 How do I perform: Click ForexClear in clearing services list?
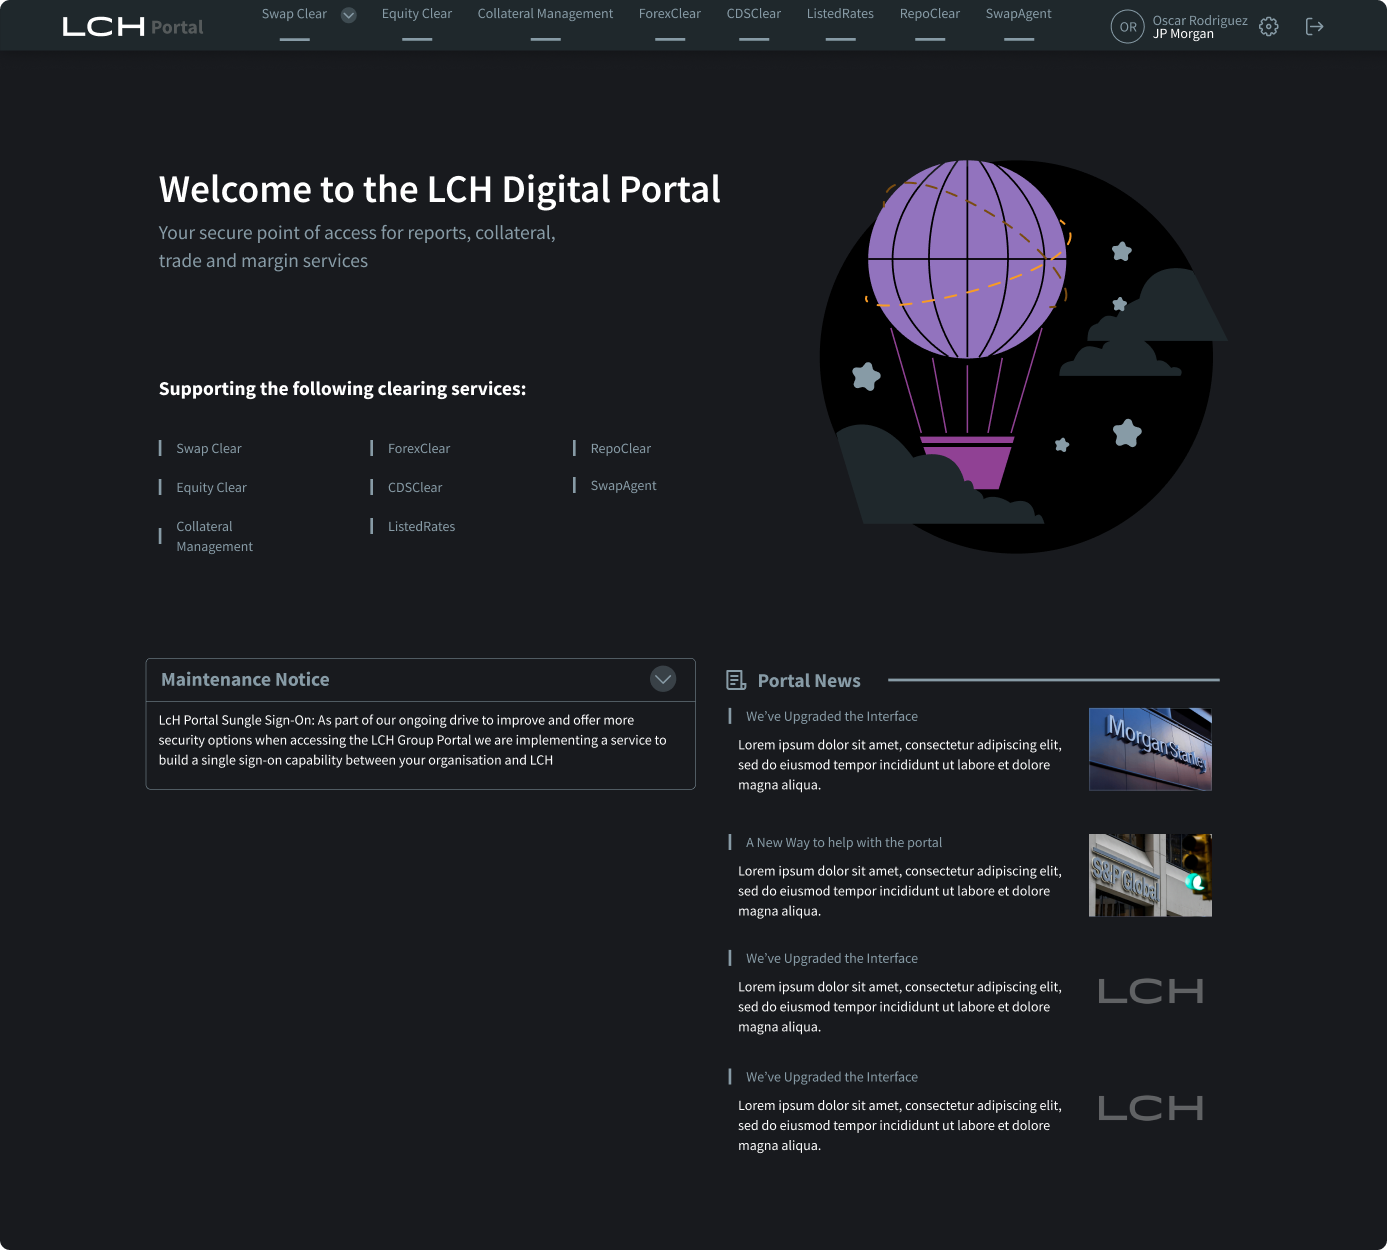[419, 449]
